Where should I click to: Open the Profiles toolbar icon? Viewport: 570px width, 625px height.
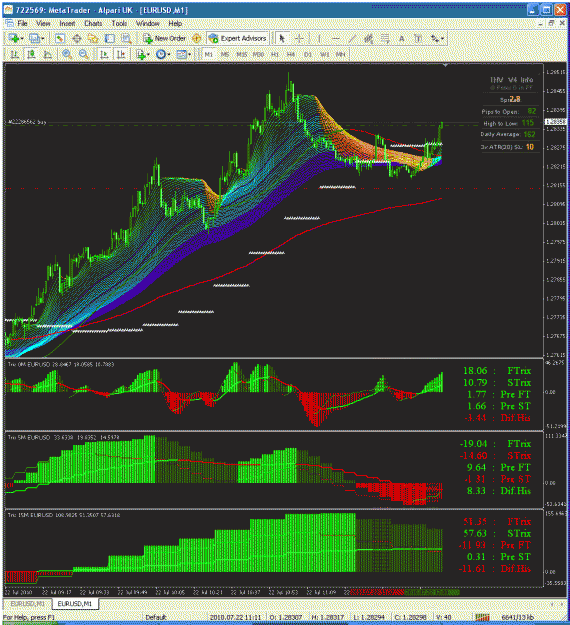pos(34,38)
